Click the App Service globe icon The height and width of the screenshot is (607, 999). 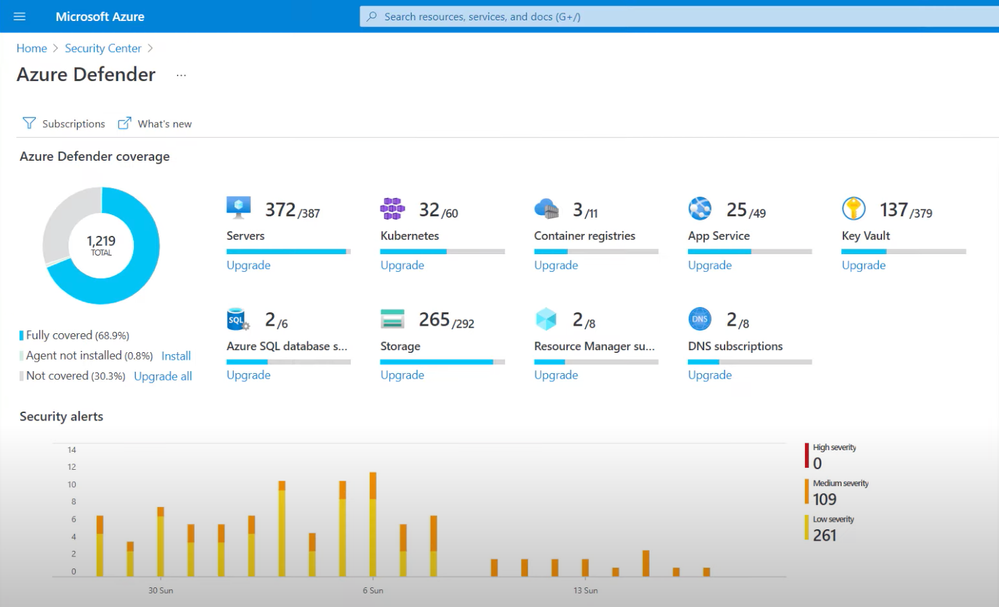pos(700,208)
